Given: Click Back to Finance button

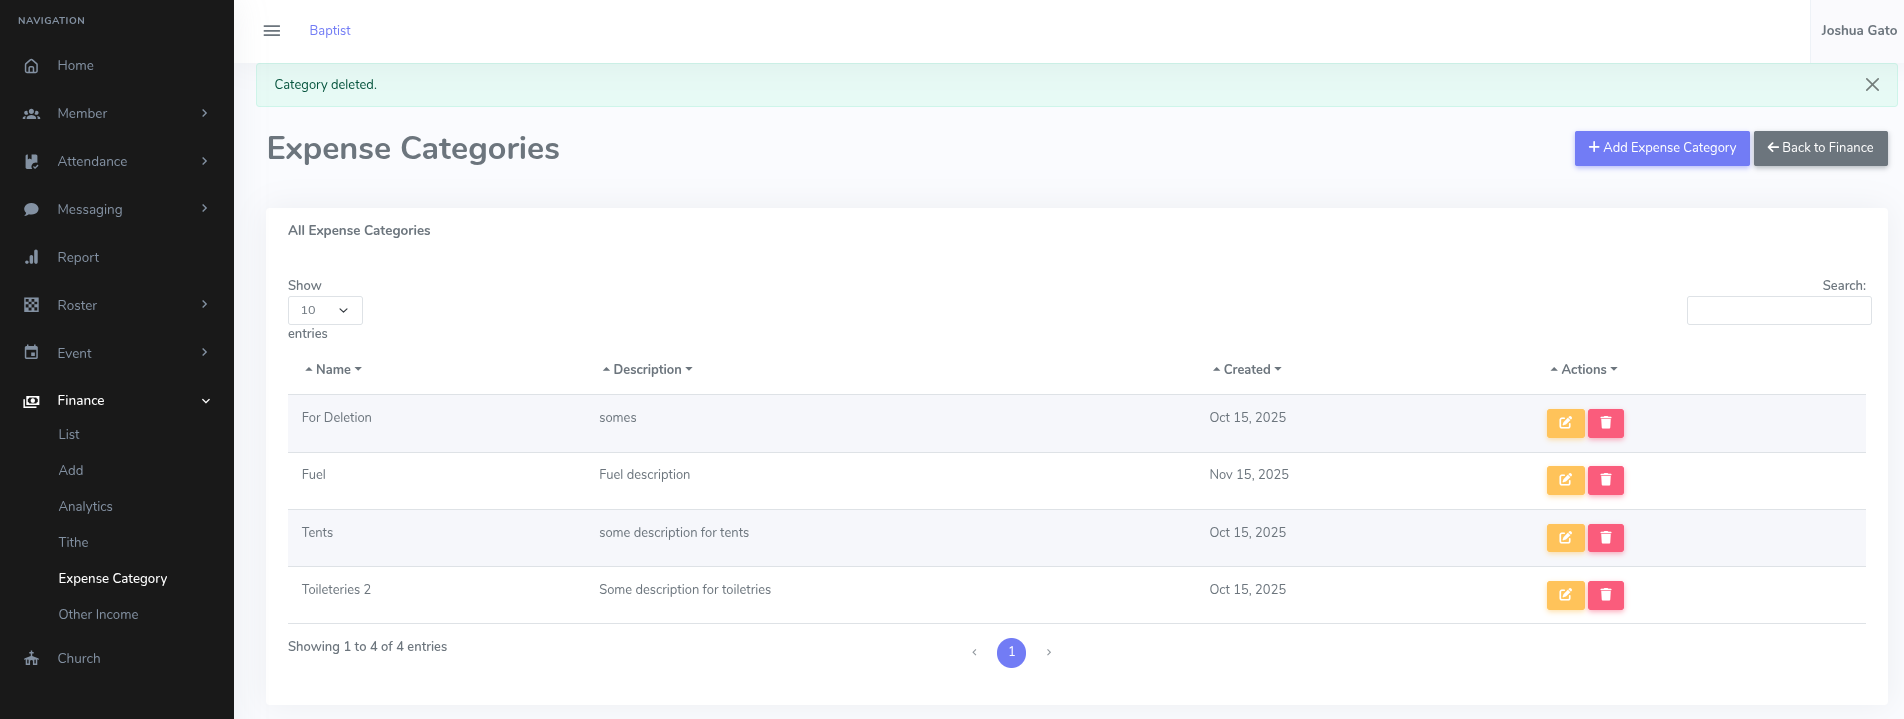Looking at the screenshot, I should coord(1820,148).
